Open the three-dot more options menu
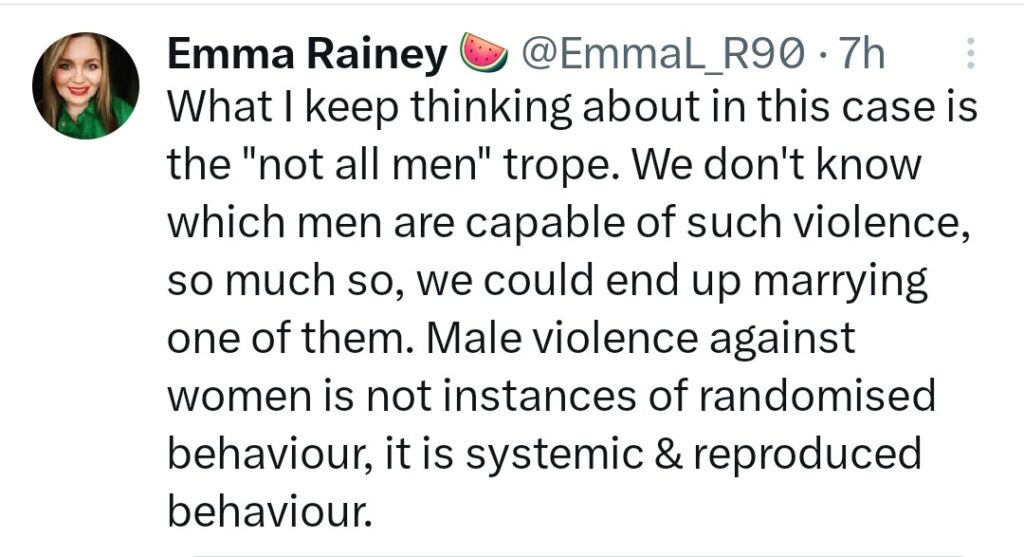The image size is (1024, 557). [x=970, y=54]
